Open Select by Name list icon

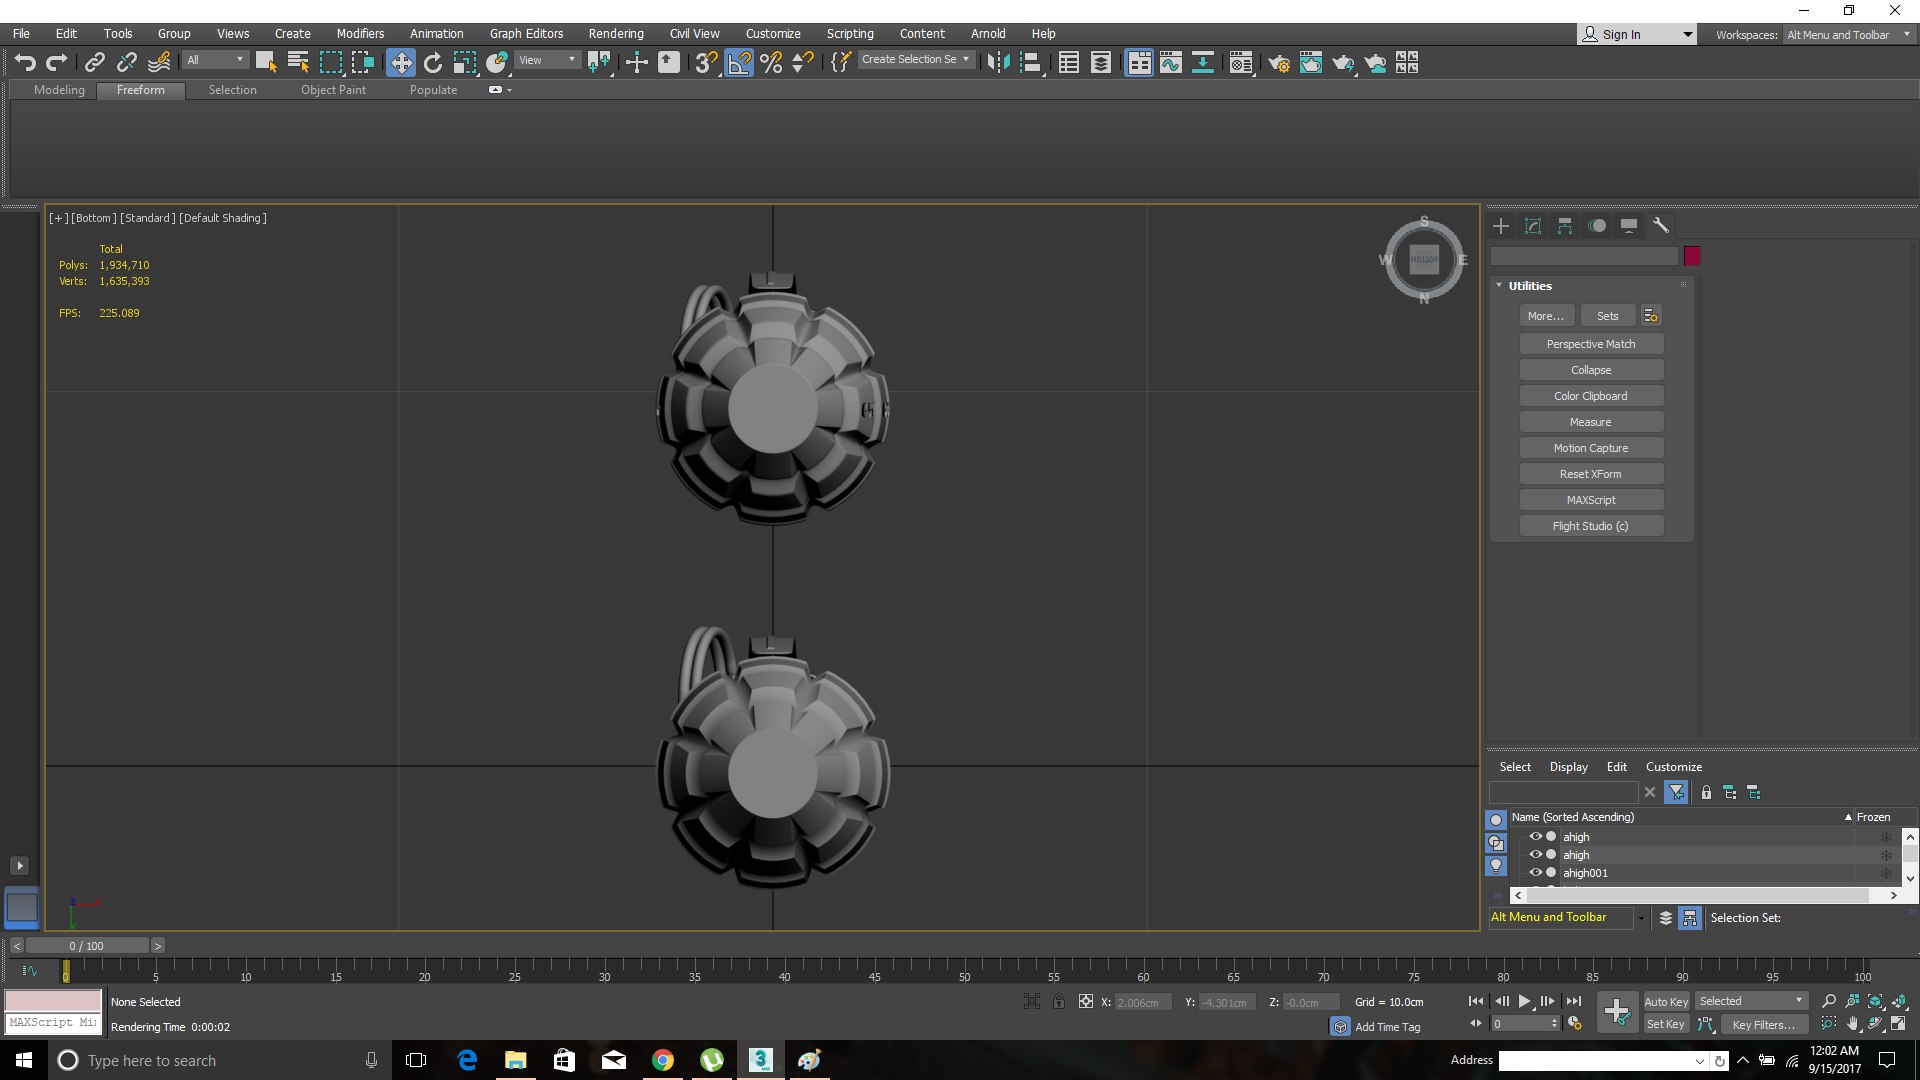pos(298,63)
